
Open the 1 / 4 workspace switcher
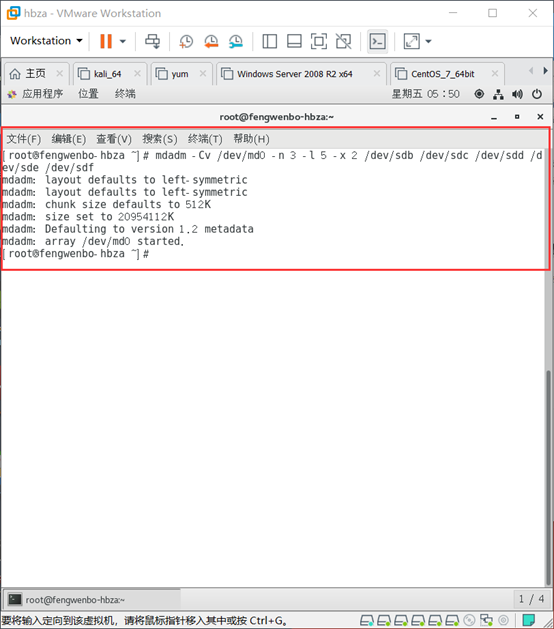[x=531, y=599]
